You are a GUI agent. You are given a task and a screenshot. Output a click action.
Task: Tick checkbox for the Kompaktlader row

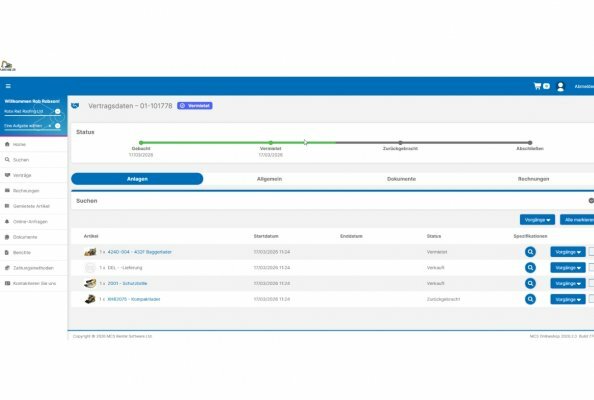pyautogui.click(x=591, y=299)
